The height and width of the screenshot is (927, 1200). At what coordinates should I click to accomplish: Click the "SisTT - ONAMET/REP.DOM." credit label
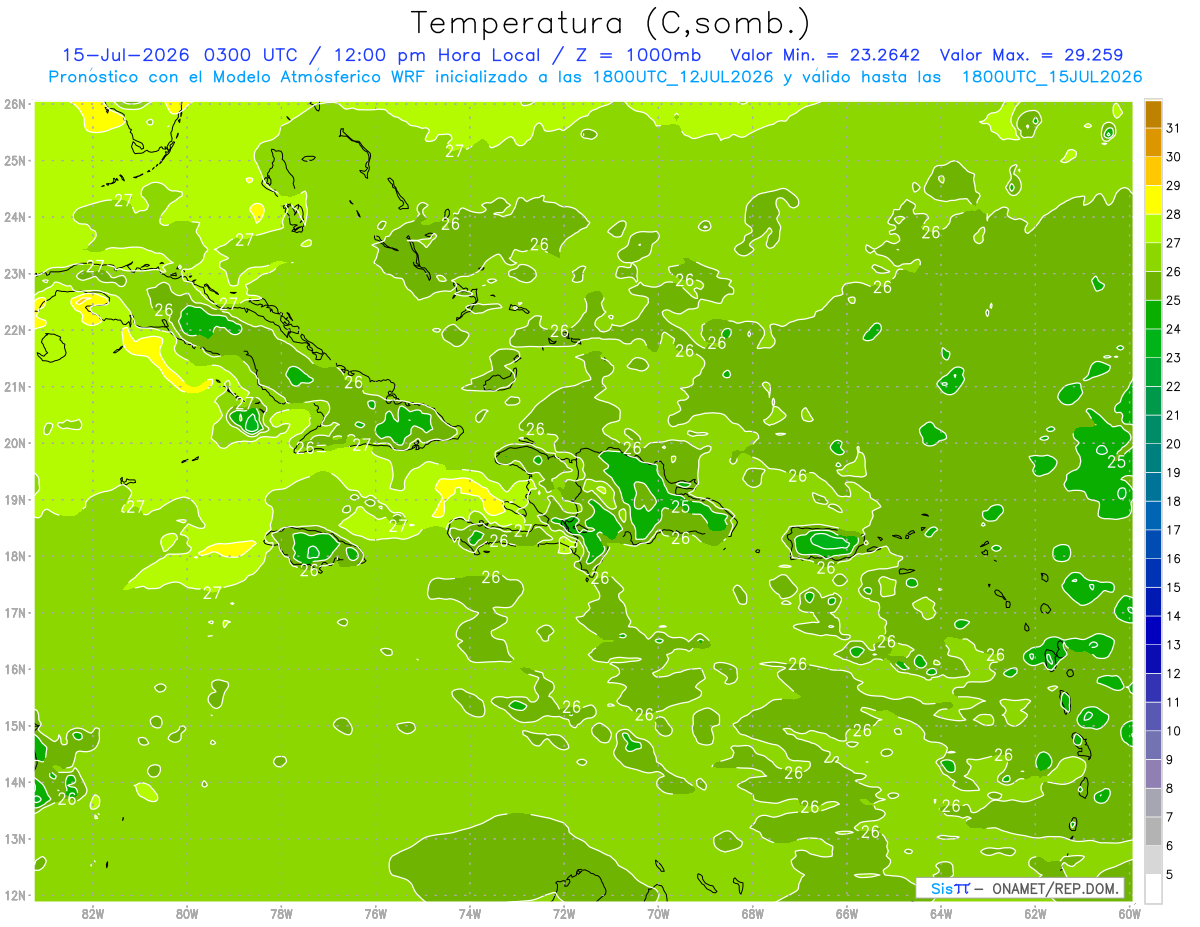click(1020, 888)
